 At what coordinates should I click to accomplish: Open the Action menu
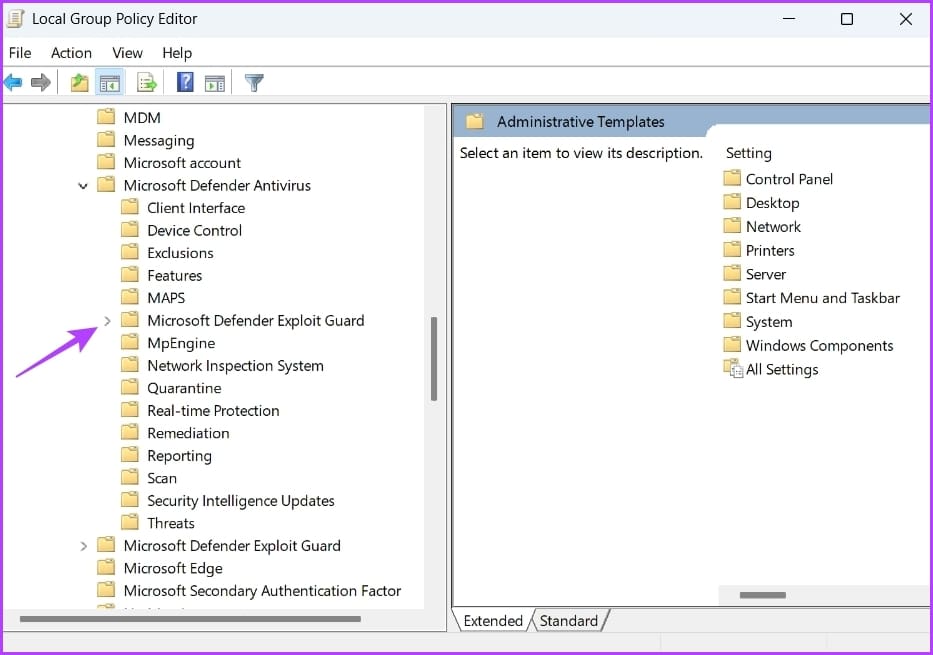(71, 53)
